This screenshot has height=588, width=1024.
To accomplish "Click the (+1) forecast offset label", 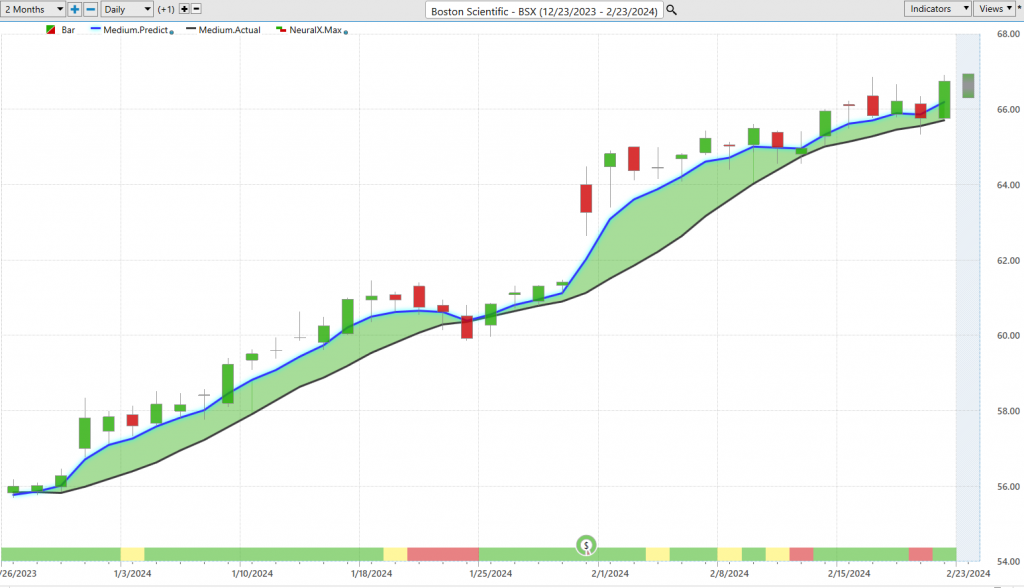I will click(166, 9).
